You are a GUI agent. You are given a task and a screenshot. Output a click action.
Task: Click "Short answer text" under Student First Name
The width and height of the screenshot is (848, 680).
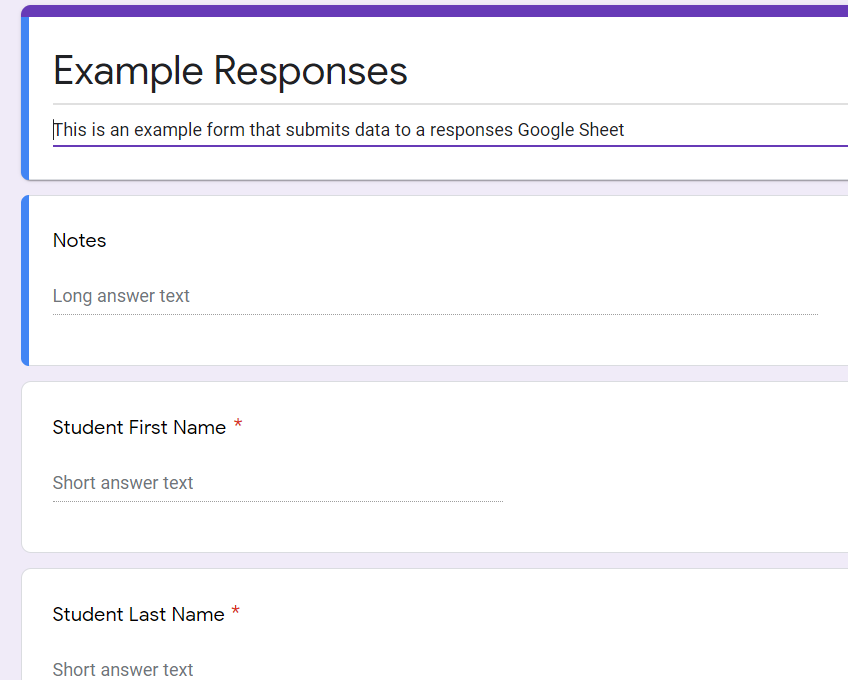click(x=123, y=483)
